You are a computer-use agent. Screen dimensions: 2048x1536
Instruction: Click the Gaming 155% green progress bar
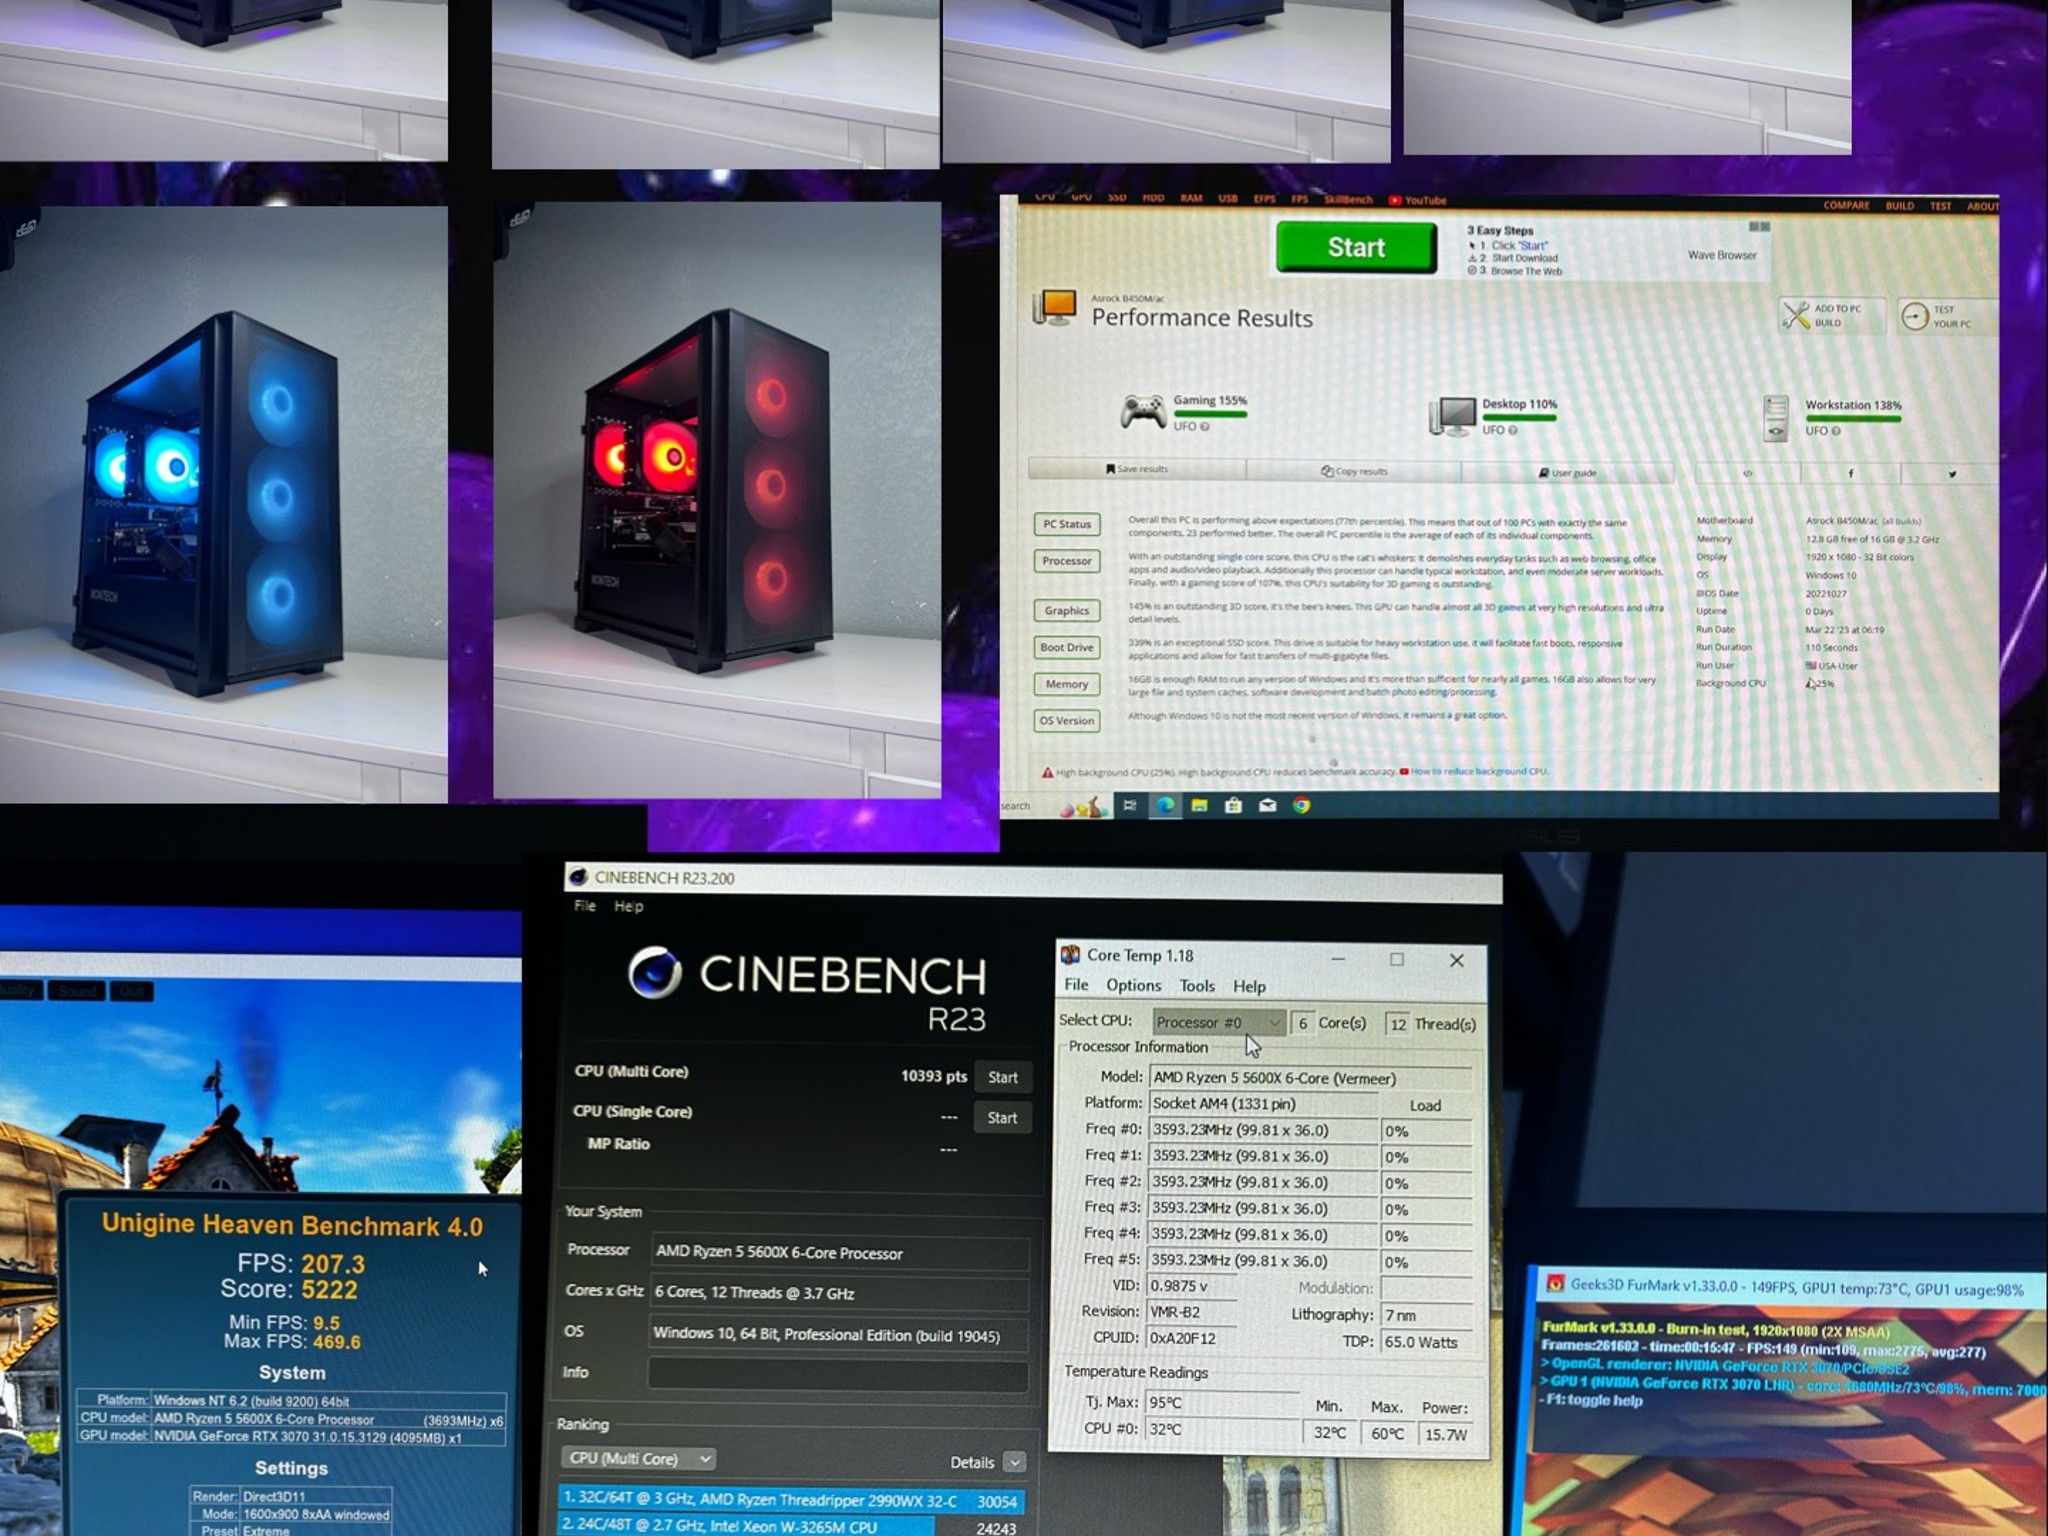tap(1210, 414)
